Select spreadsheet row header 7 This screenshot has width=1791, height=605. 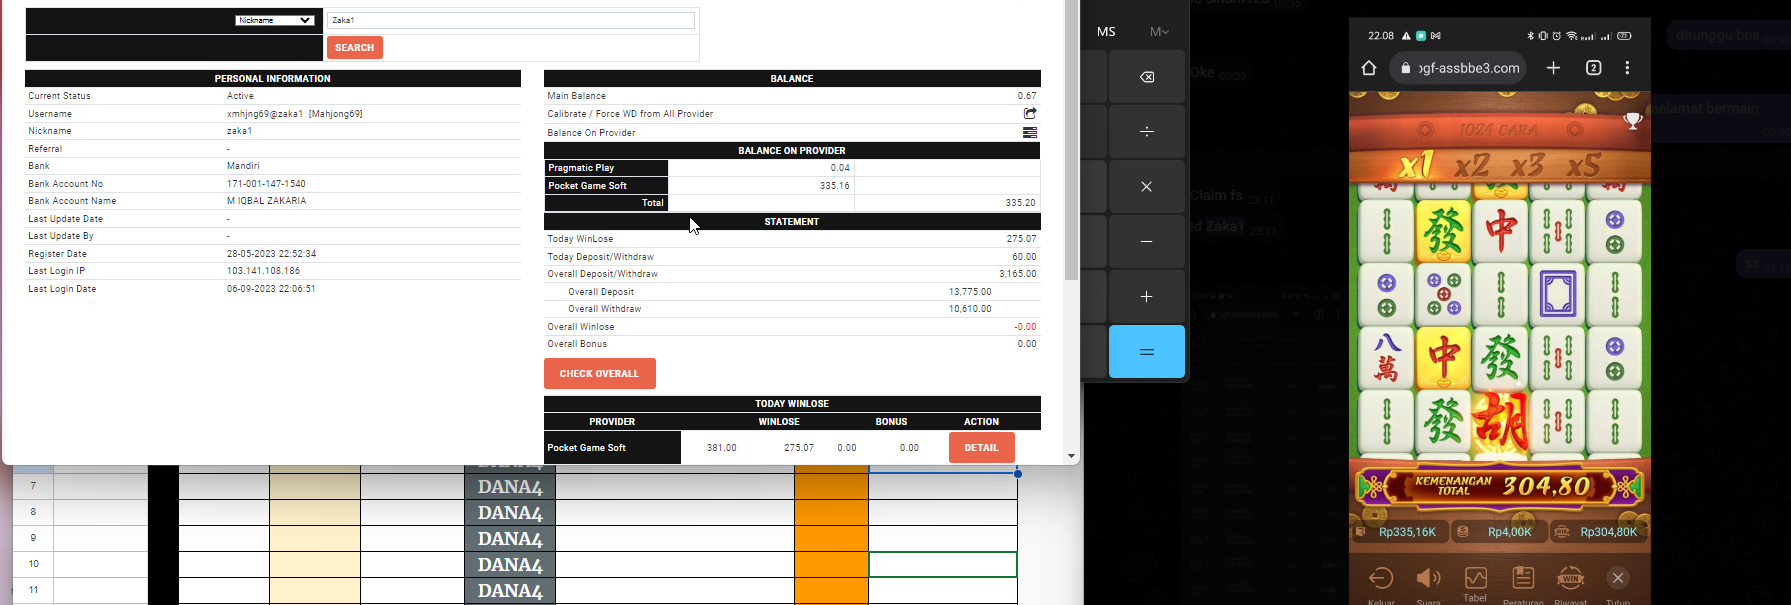pyautogui.click(x=33, y=486)
